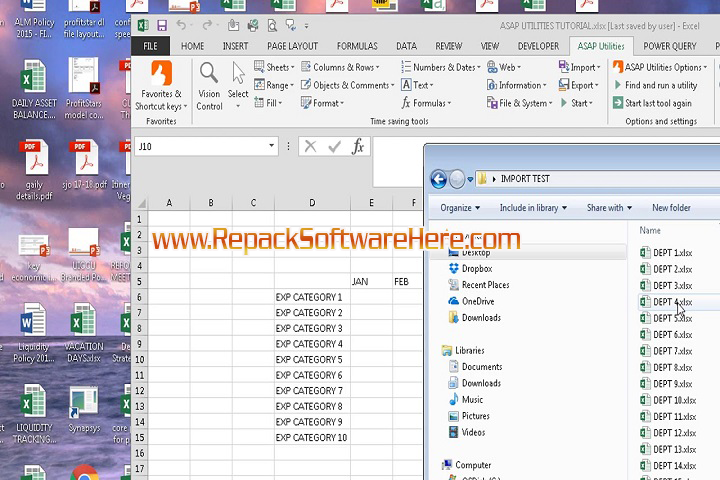
Task: Click Find and run a utility
Action: coord(655,85)
